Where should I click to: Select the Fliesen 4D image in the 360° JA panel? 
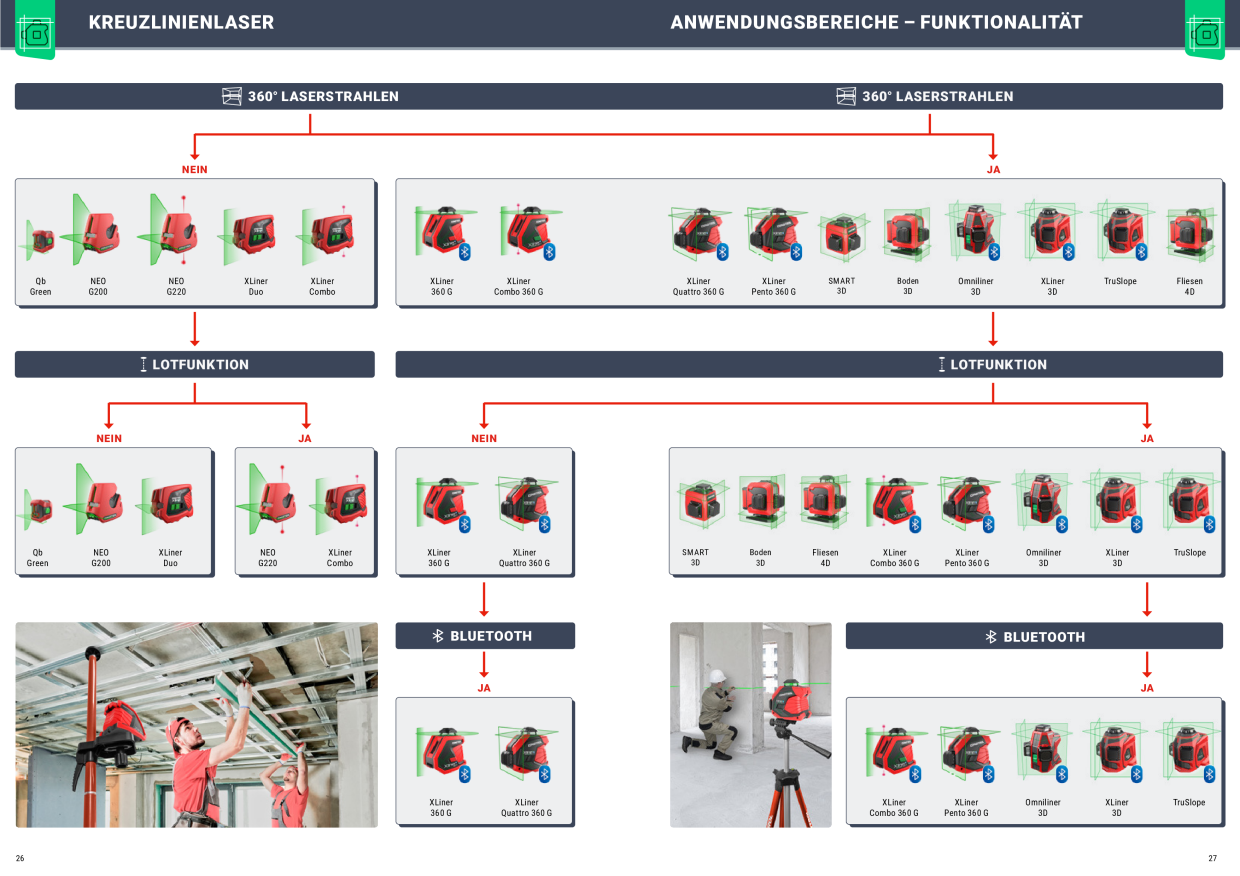[1189, 236]
